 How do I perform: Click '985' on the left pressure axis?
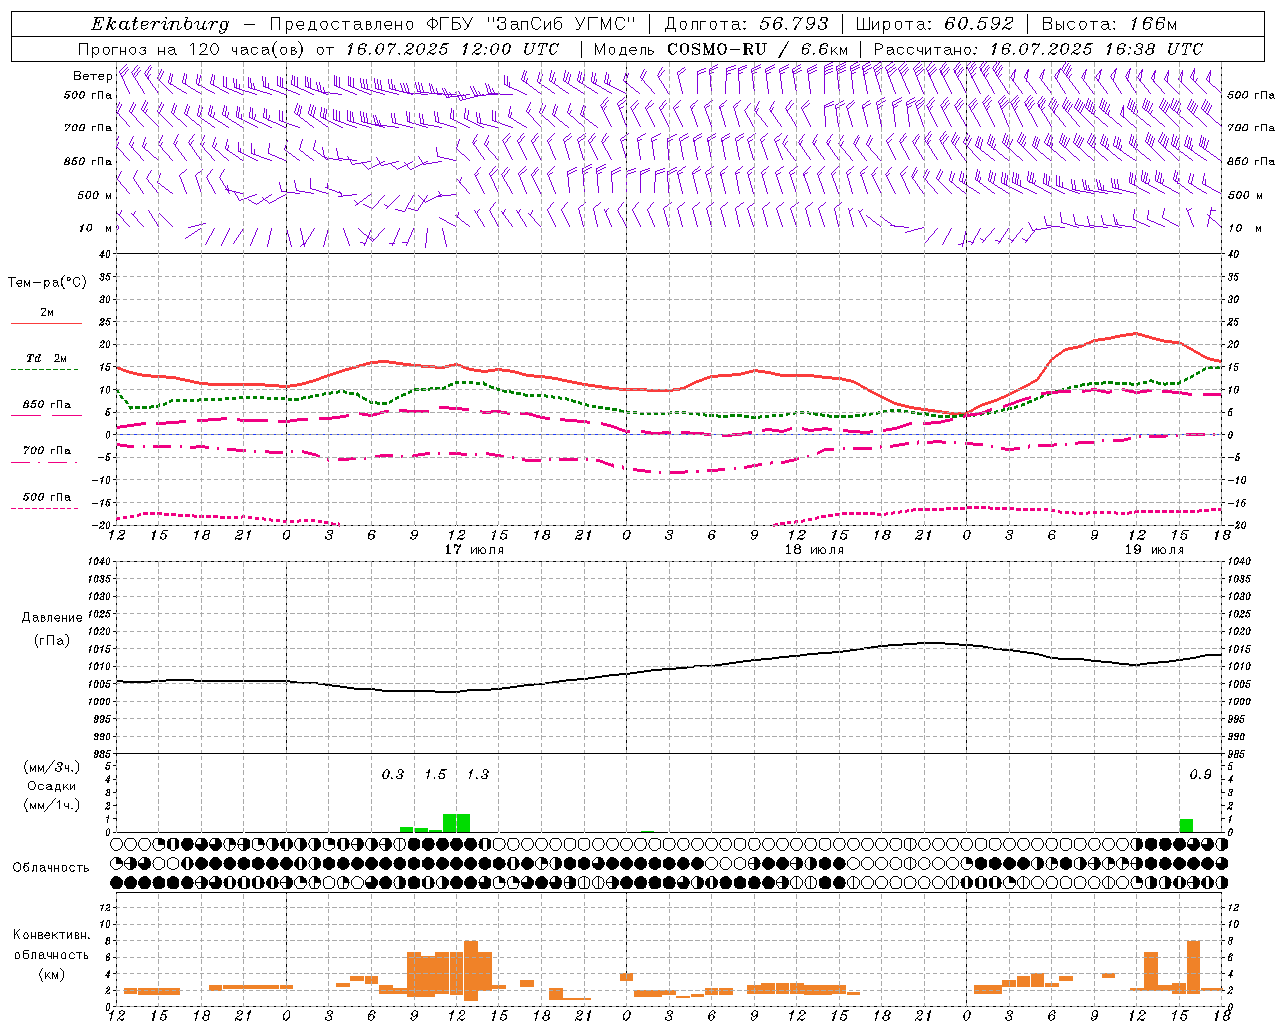(101, 754)
